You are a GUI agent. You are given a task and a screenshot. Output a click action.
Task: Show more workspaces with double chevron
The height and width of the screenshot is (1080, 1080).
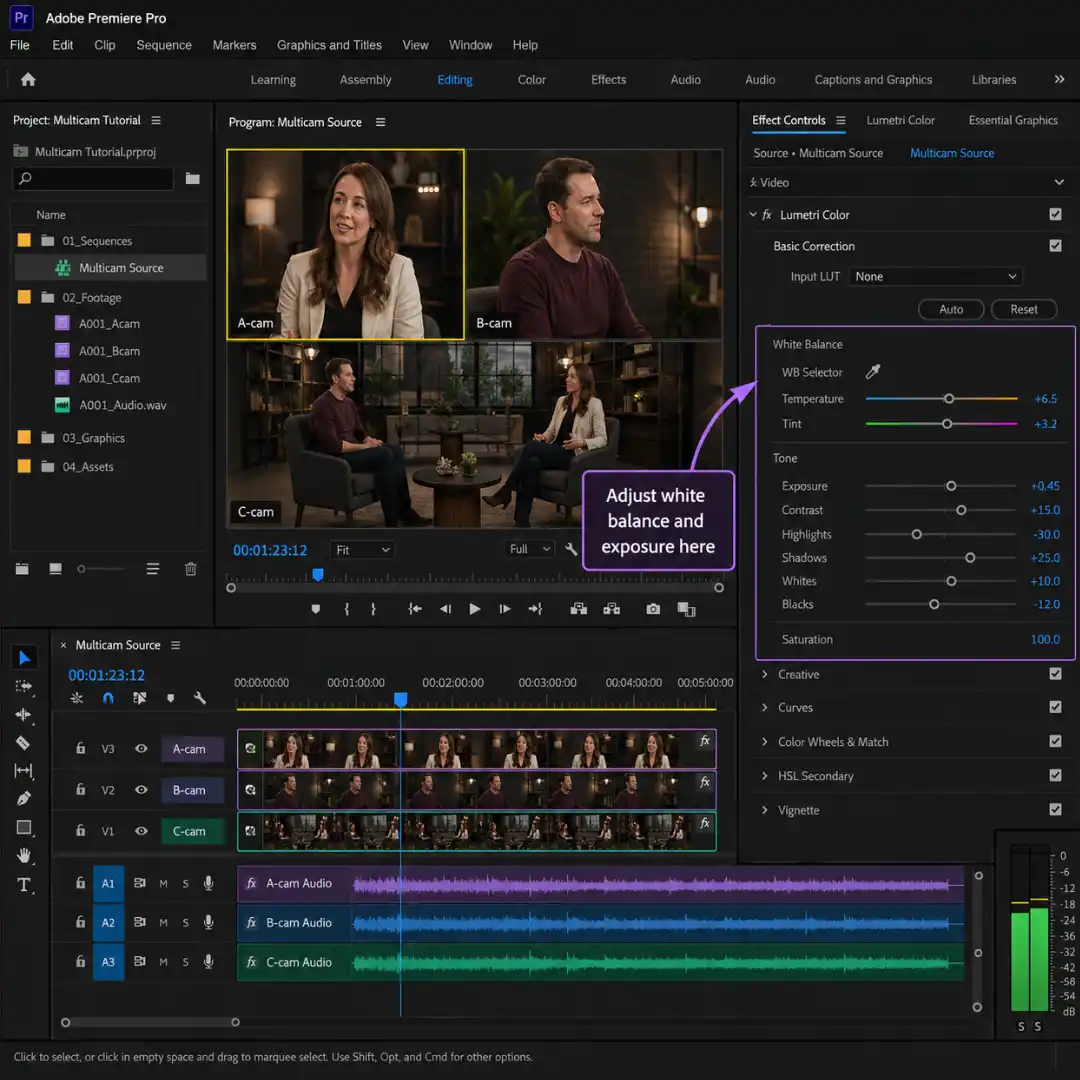click(x=1059, y=79)
